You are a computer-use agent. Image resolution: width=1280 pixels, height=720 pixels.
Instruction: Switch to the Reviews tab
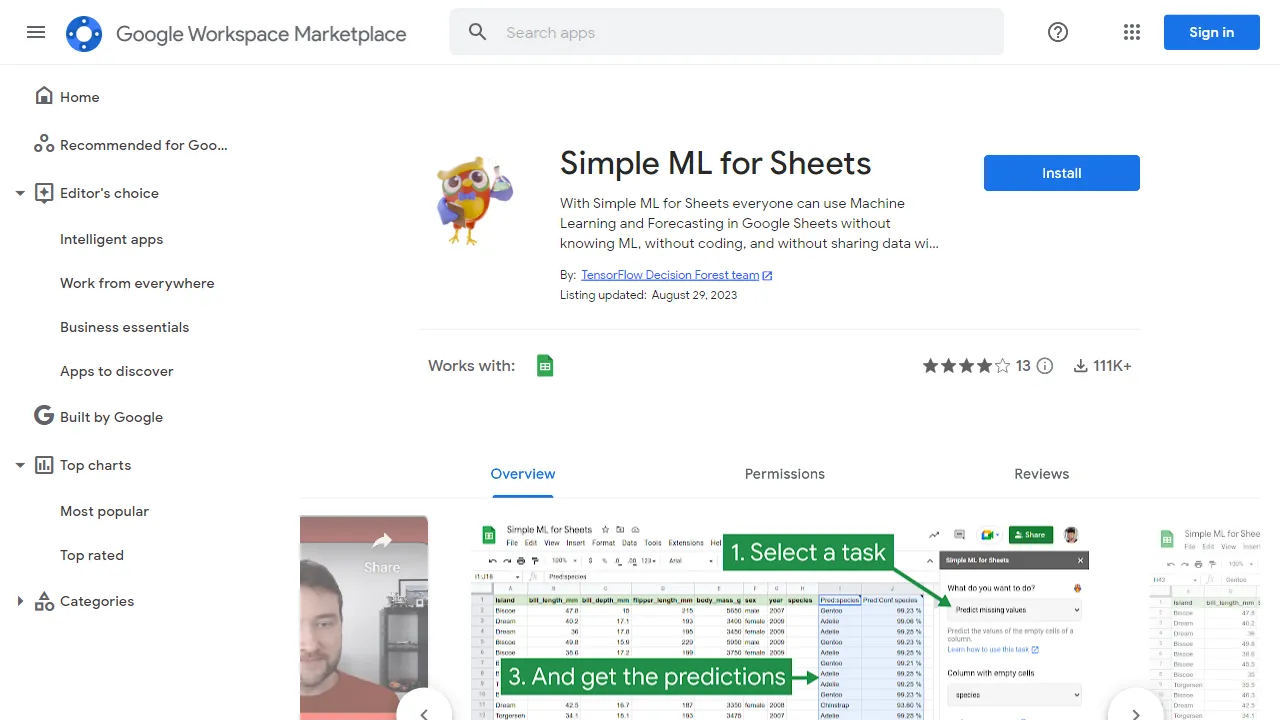point(1041,474)
